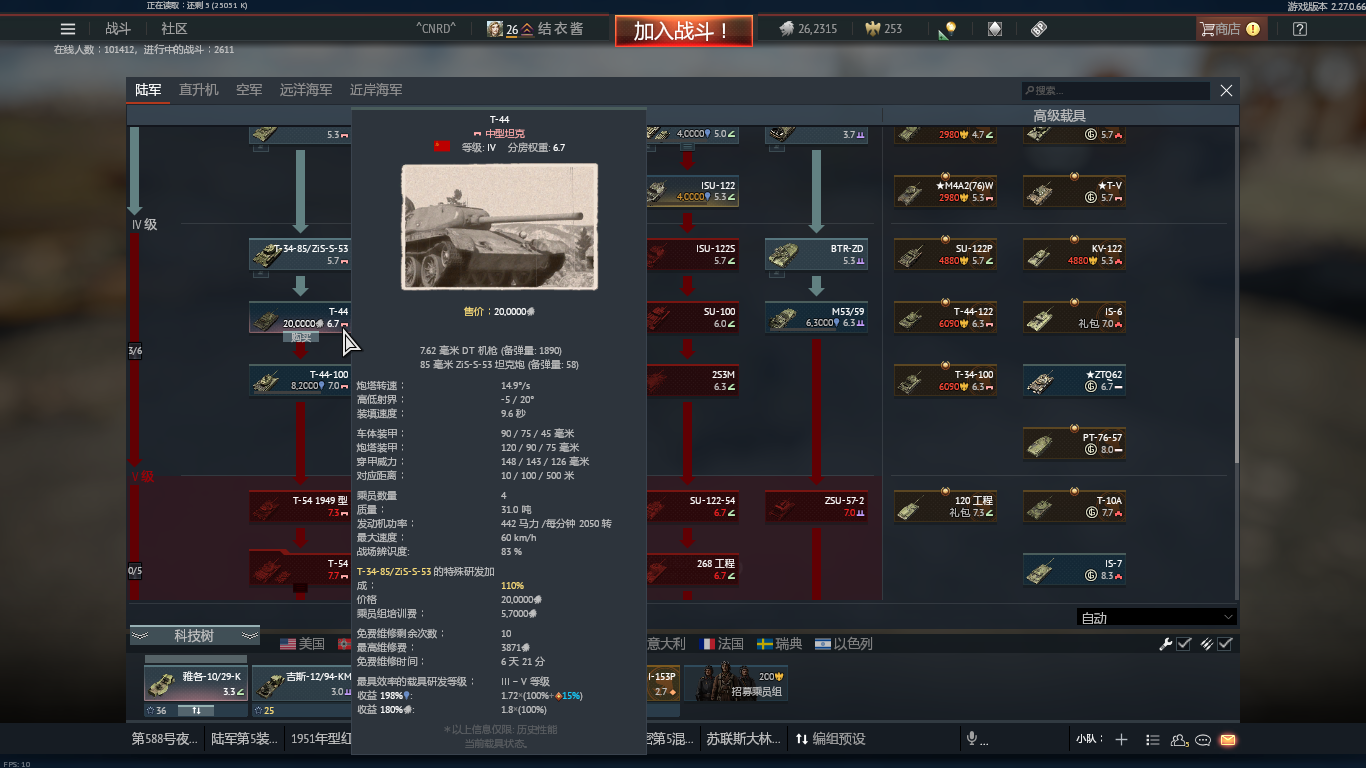Open the 战斗 menu
Image resolution: width=1366 pixels, height=768 pixels.
118,29
